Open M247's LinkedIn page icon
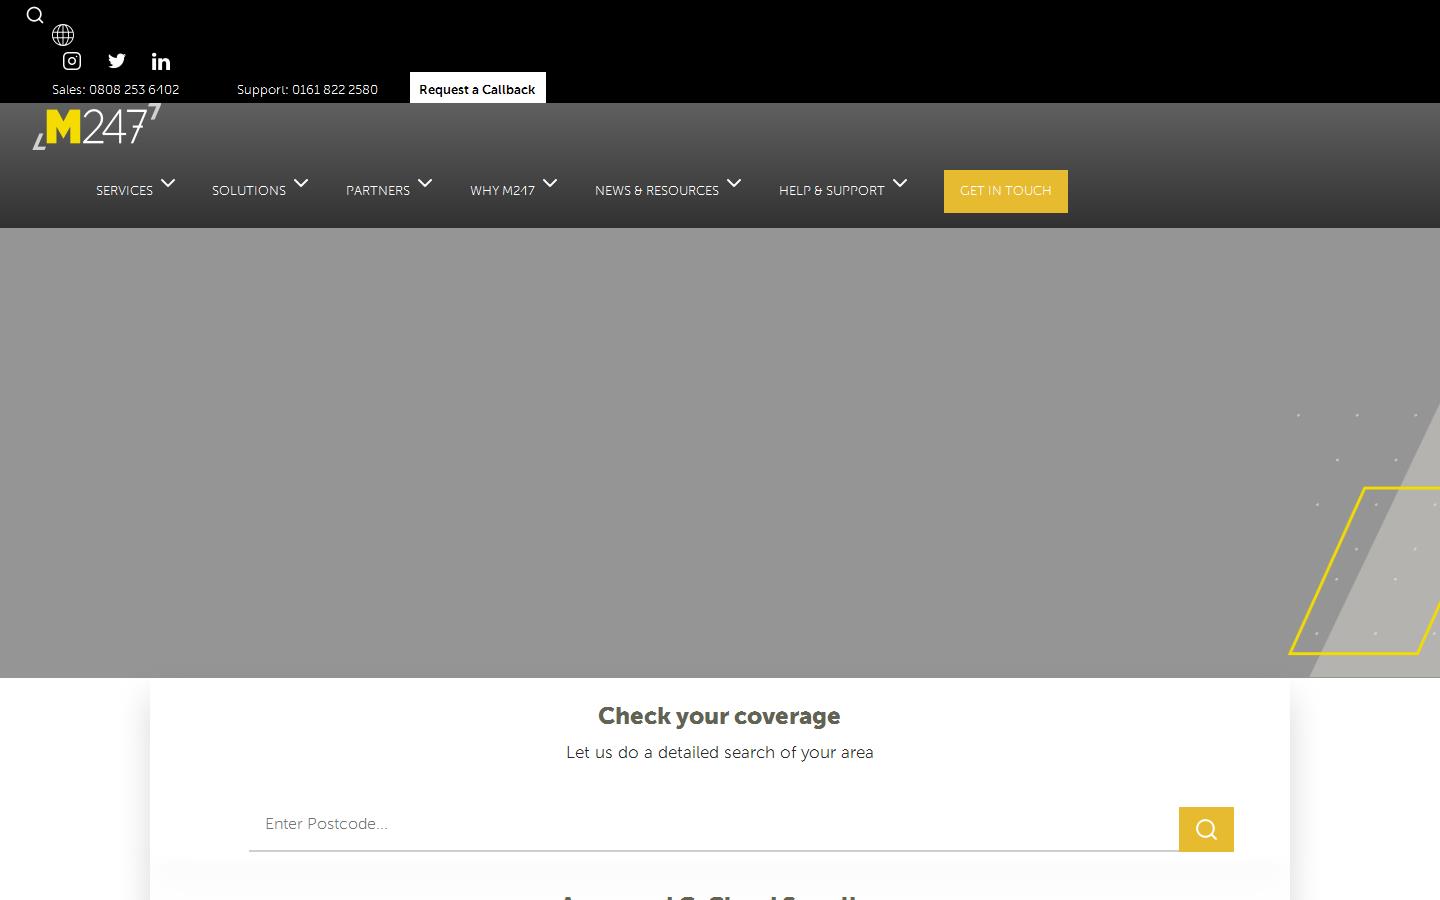 coord(161,62)
